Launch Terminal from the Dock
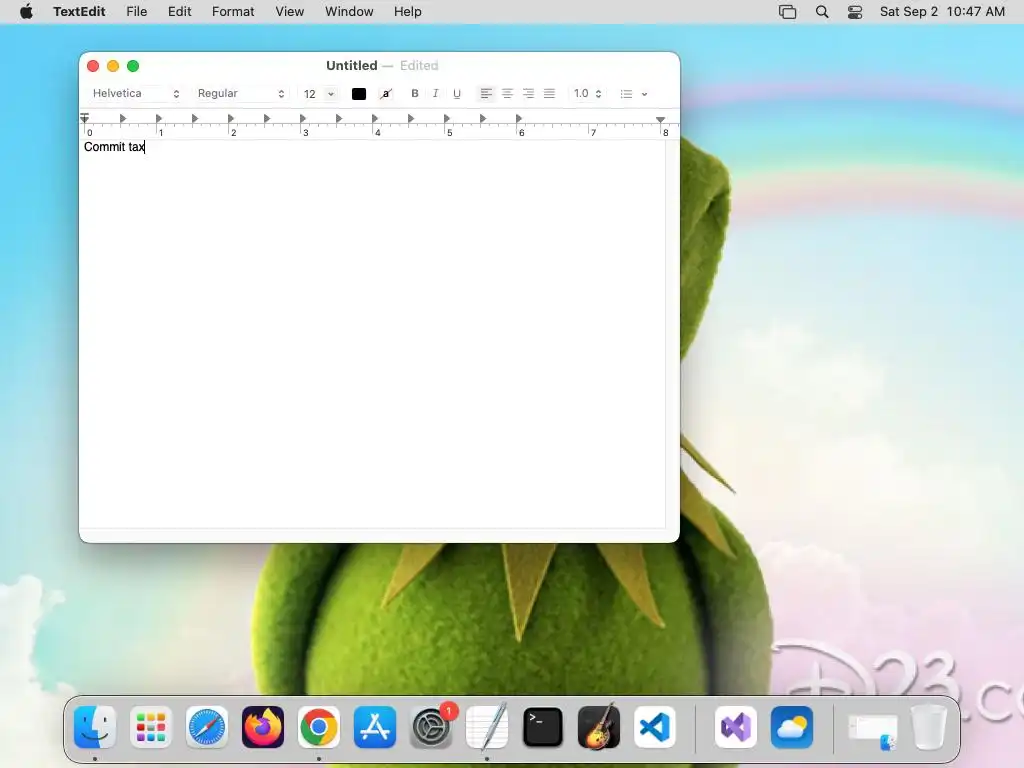Viewport: 1024px width, 768px height. click(x=543, y=727)
